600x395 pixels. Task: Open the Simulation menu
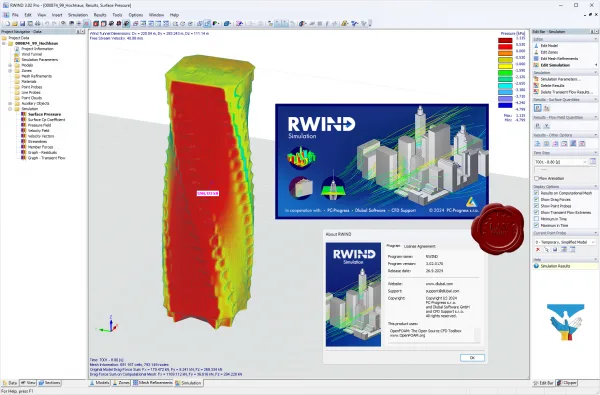point(78,15)
